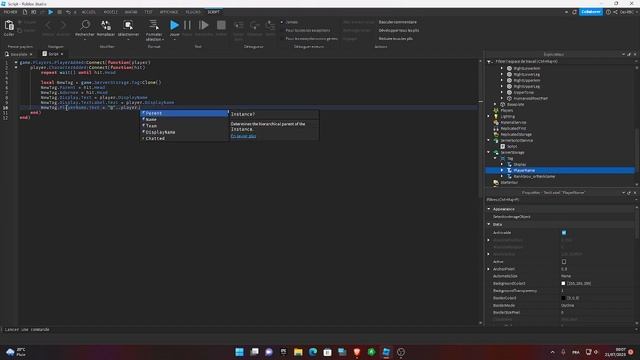The width and height of the screenshot is (640, 360).
Task: Switch to the ACCUEIL ribbon tab
Action: point(89,12)
